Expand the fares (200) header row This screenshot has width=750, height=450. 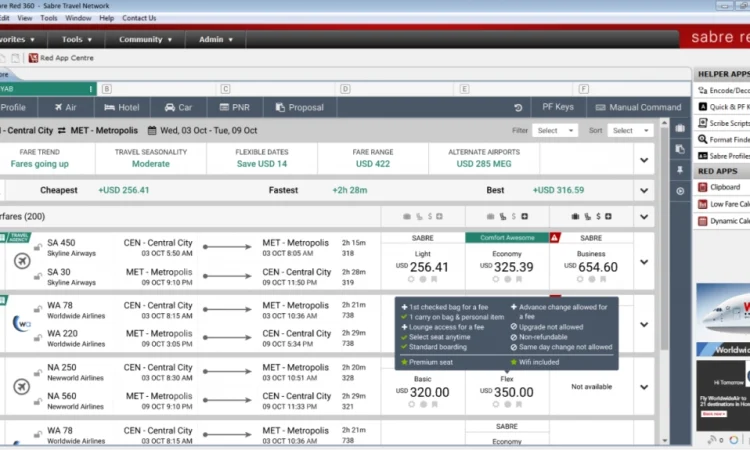pos(644,217)
